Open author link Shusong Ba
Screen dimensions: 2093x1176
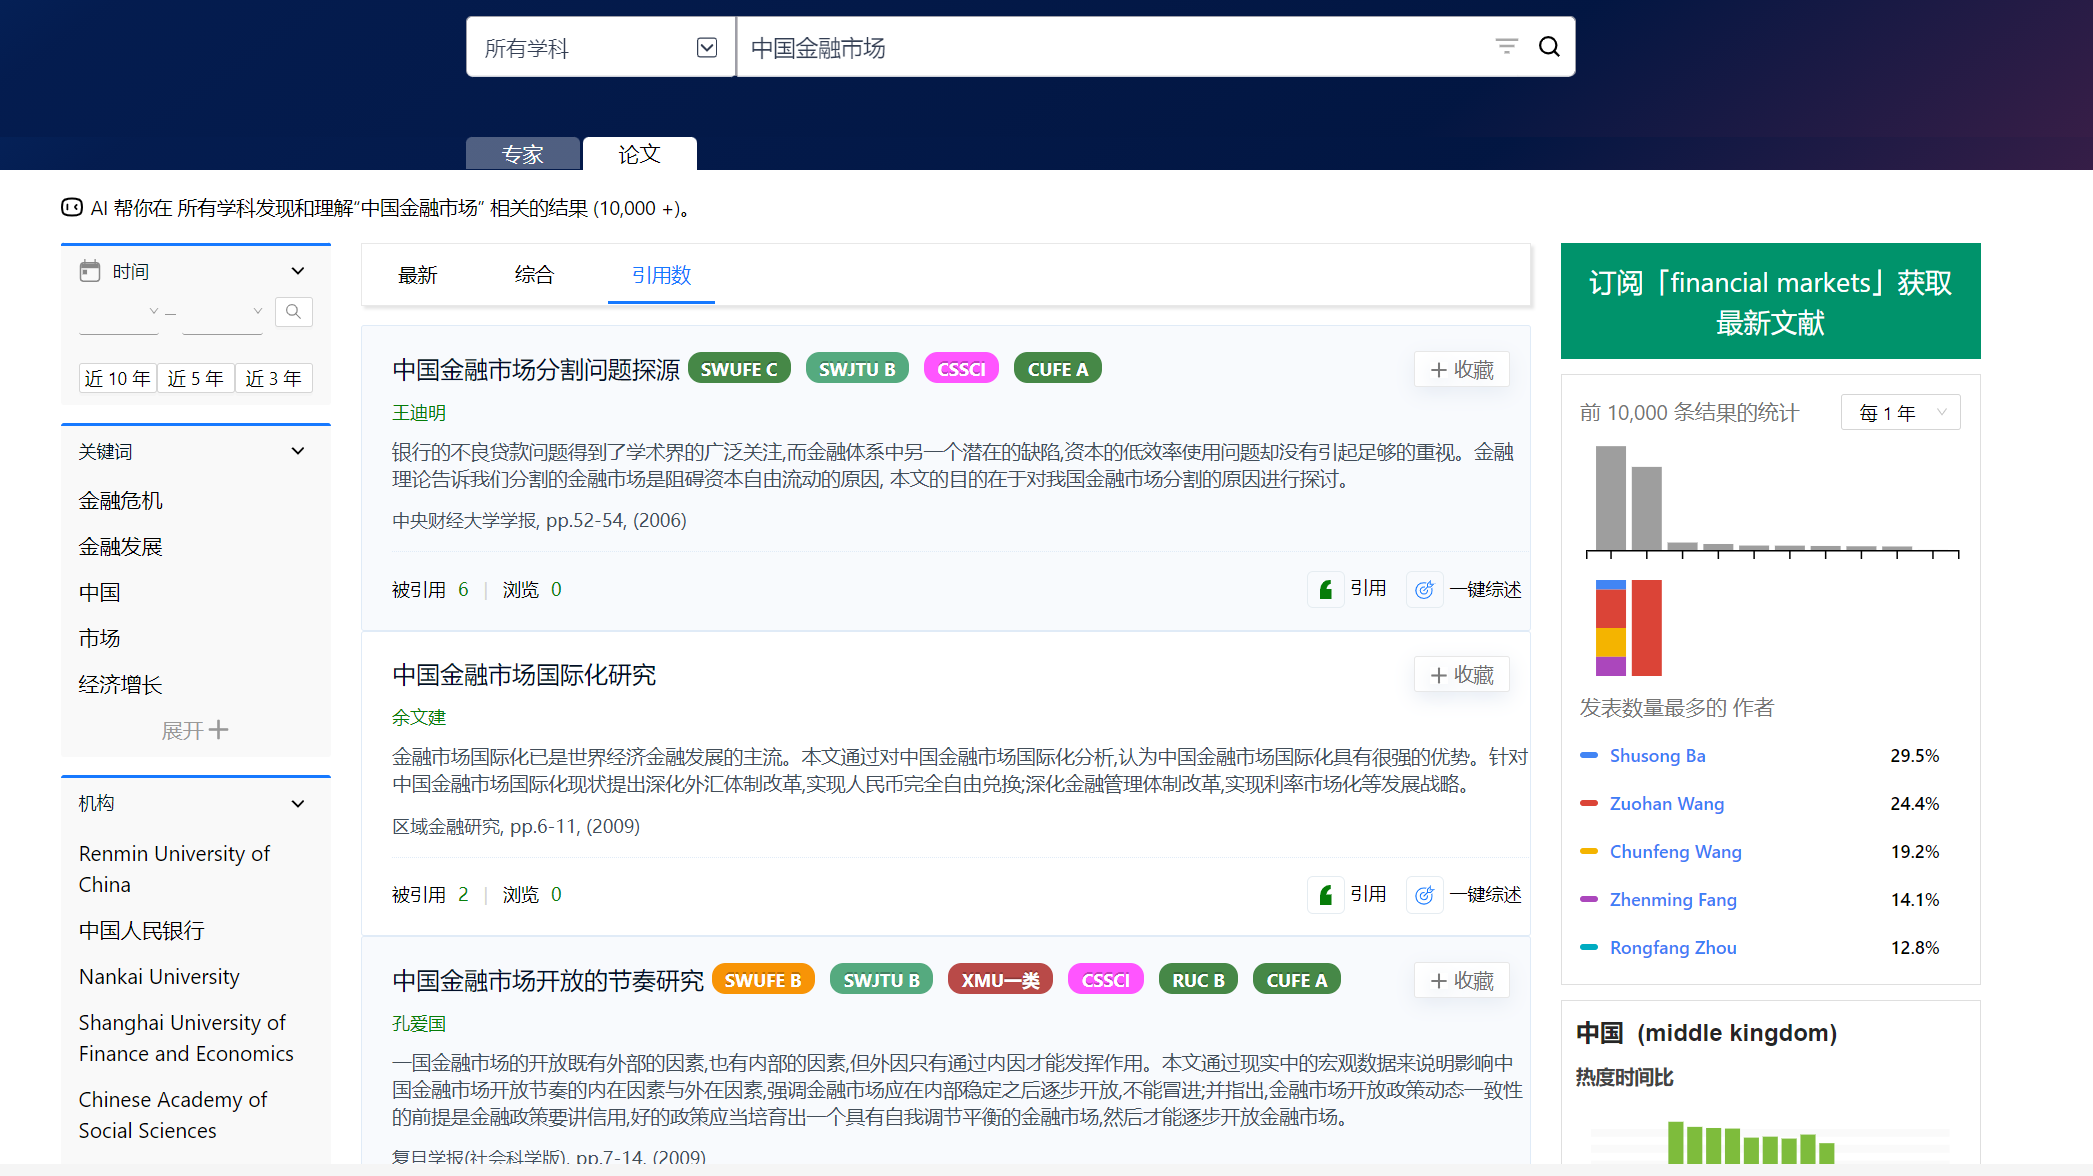click(x=1657, y=756)
